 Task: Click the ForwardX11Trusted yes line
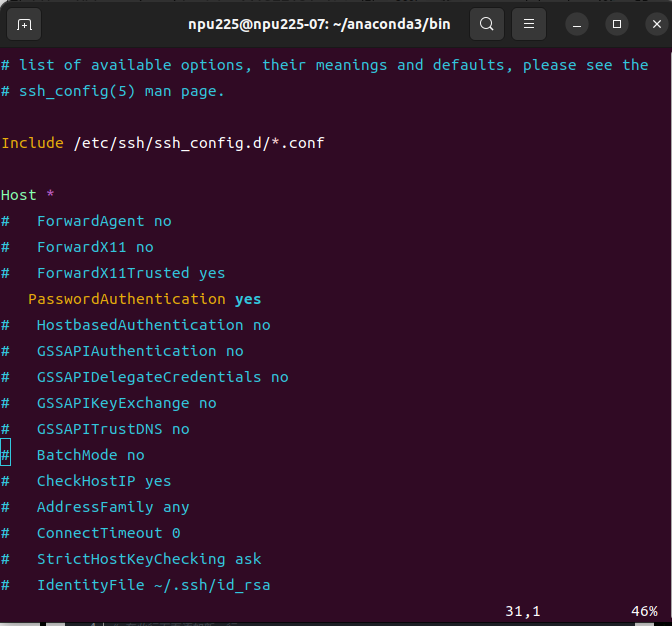pos(113,273)
